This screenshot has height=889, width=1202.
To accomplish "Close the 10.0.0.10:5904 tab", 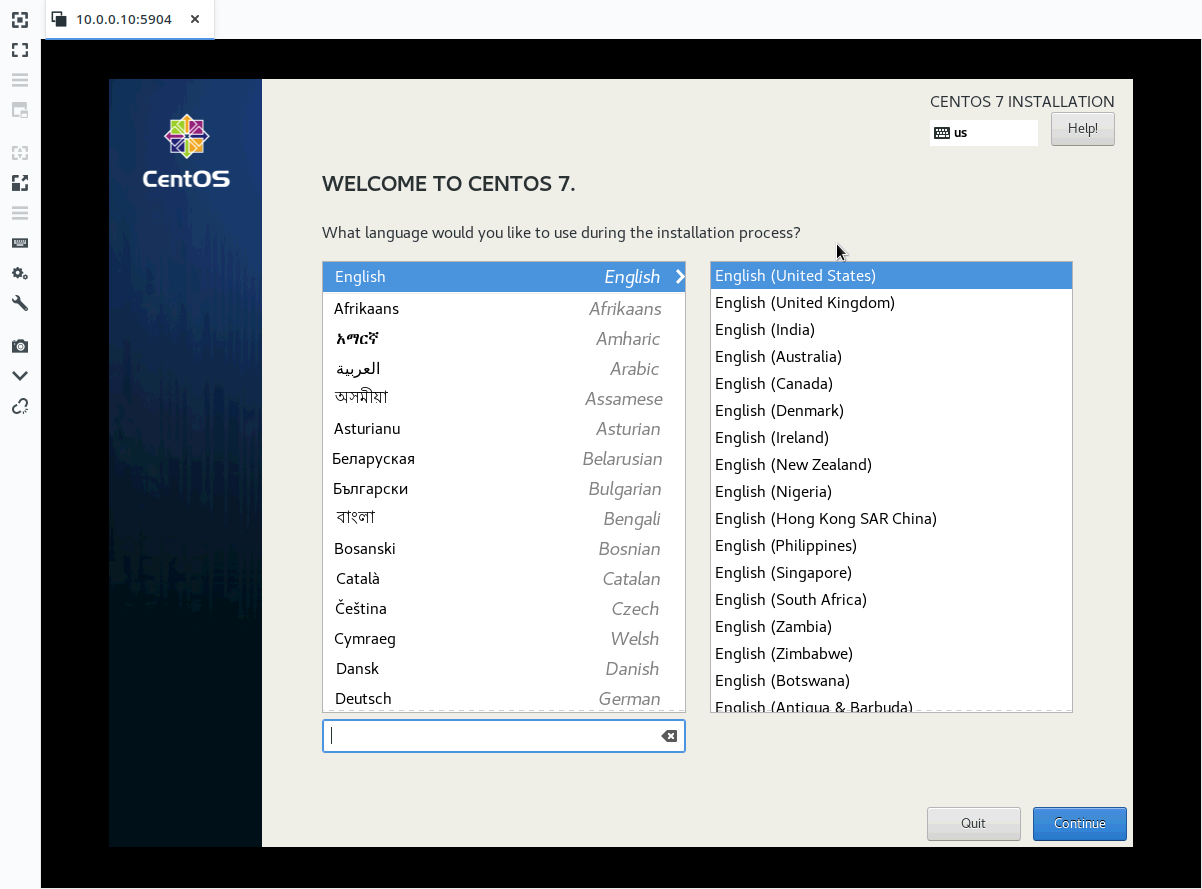I will tap(195, 19).
